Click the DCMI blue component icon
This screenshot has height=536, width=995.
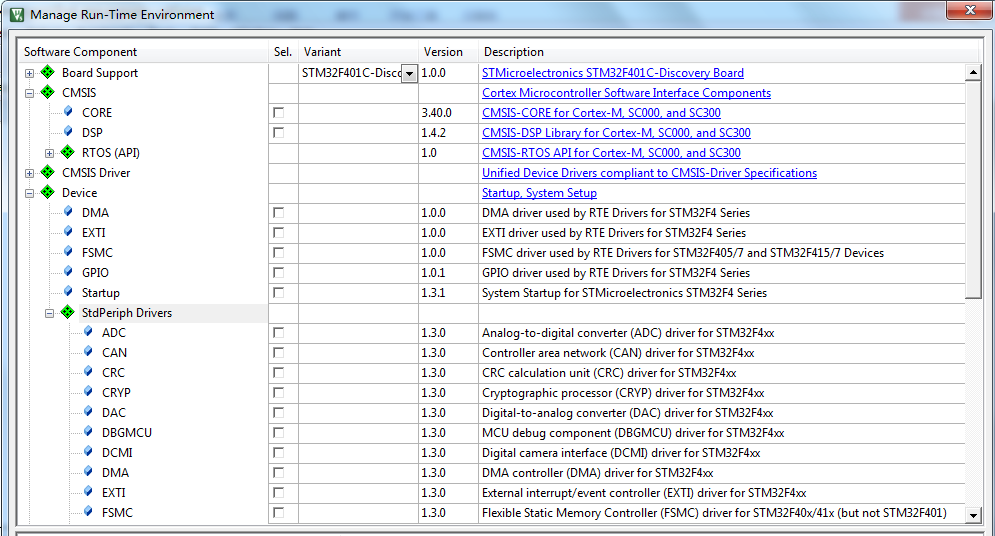[88, 452]
